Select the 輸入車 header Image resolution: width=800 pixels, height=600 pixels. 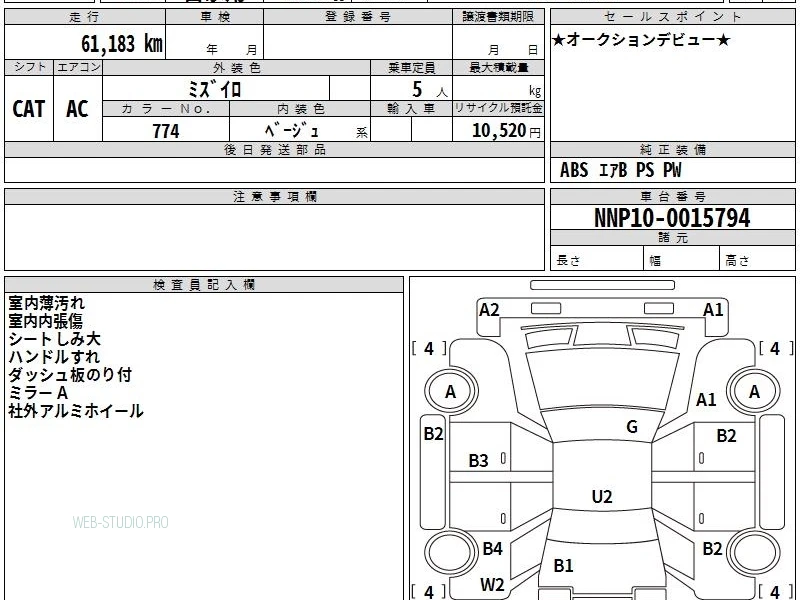411,109
